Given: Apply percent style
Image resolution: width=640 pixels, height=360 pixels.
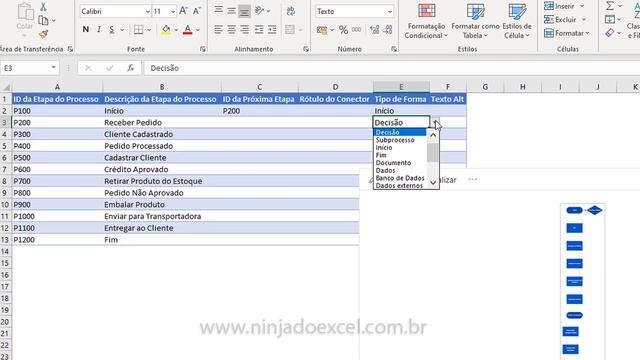Looking at the screenshot, I should tap(343, 29).
